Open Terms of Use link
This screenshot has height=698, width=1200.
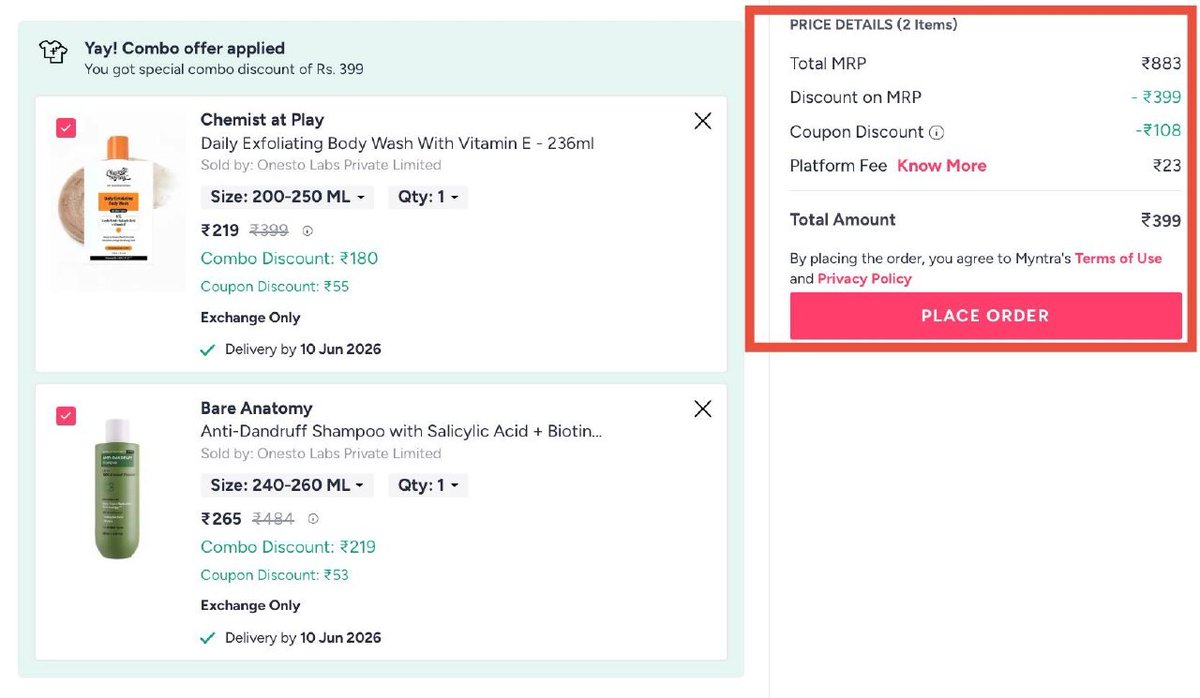(x=1118, y=258)
